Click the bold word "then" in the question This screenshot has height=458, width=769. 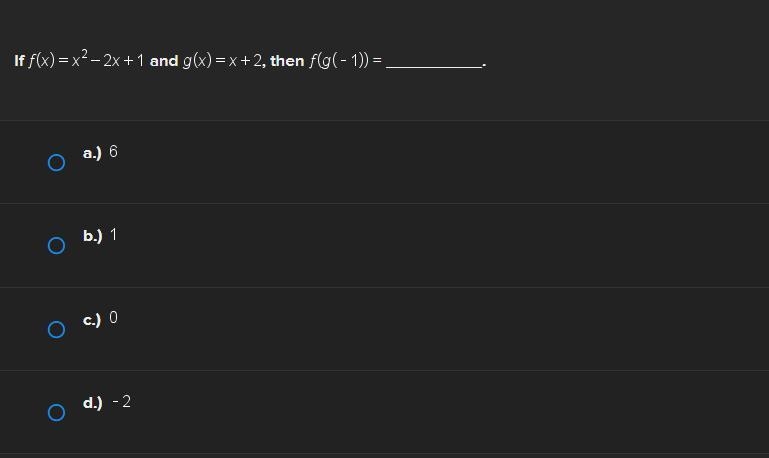(287, 61)
